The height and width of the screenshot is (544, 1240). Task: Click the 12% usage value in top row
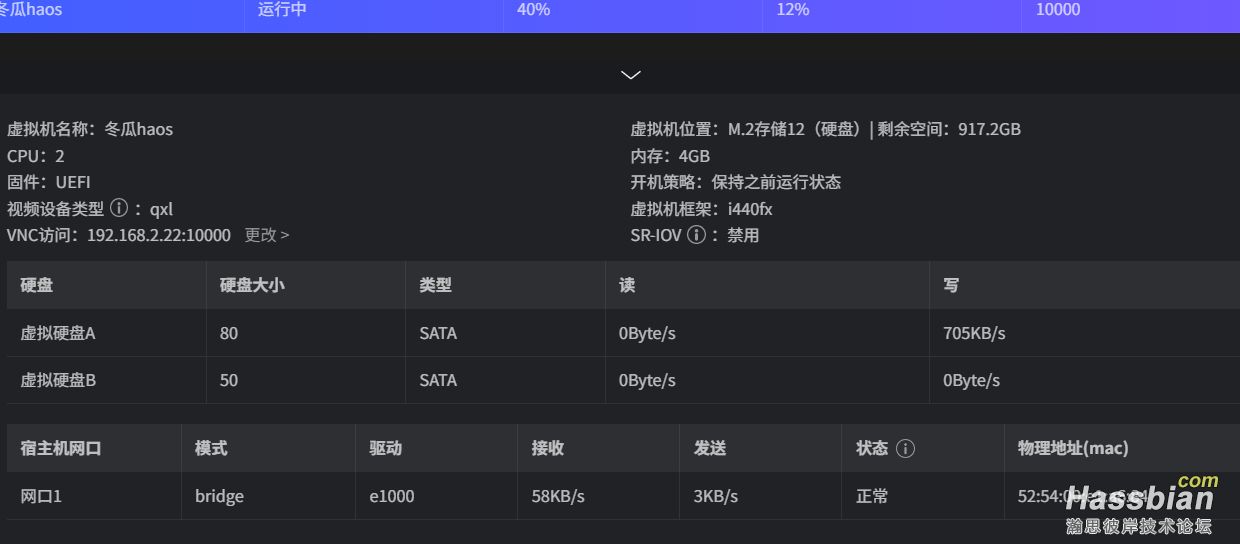tap(792, 10)
